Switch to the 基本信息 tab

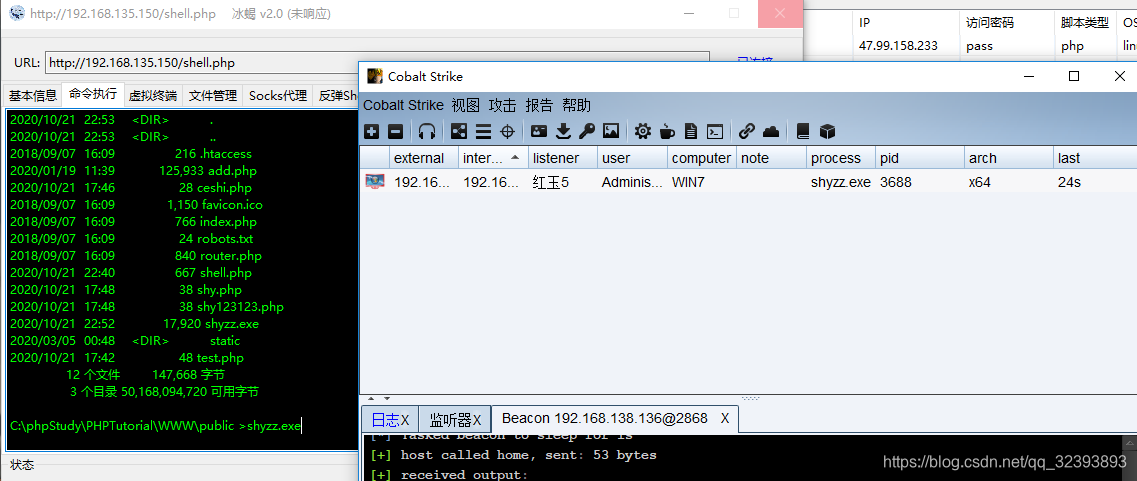pos(33,95)
